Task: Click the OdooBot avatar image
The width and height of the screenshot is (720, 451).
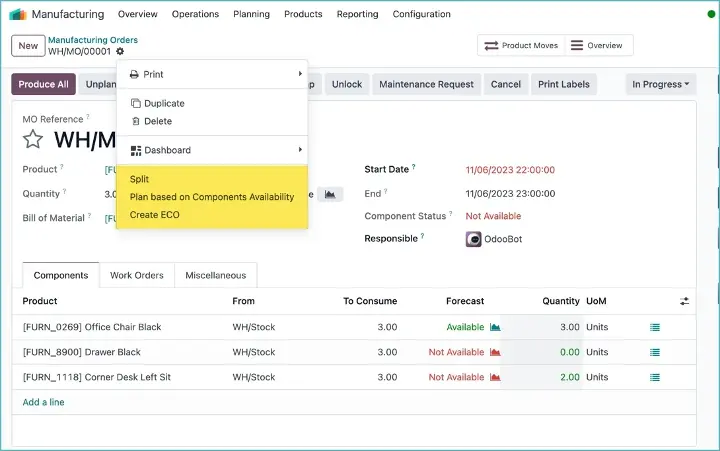Action: pos(473,239)
